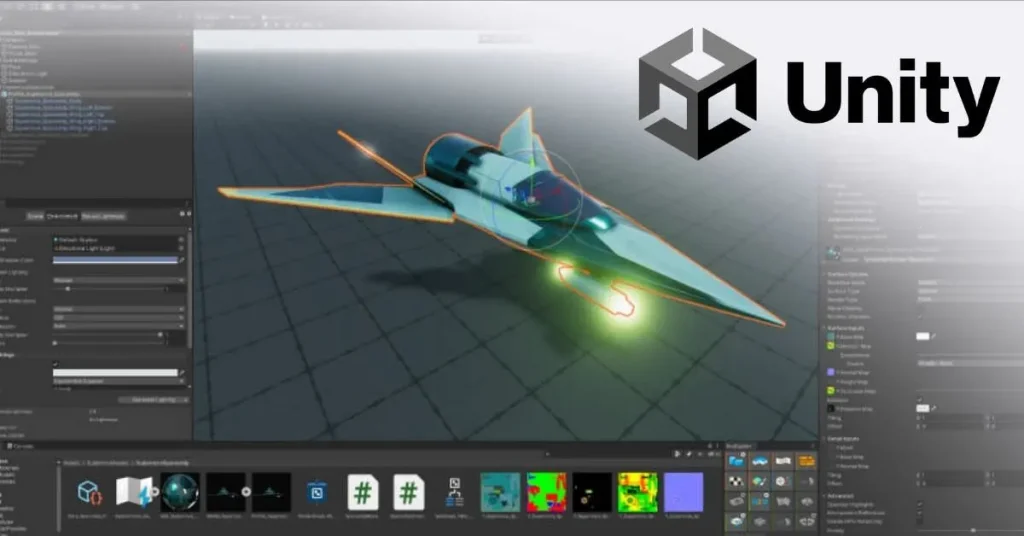Click the blue car icon in palette grid

click(x=760, y=462)
